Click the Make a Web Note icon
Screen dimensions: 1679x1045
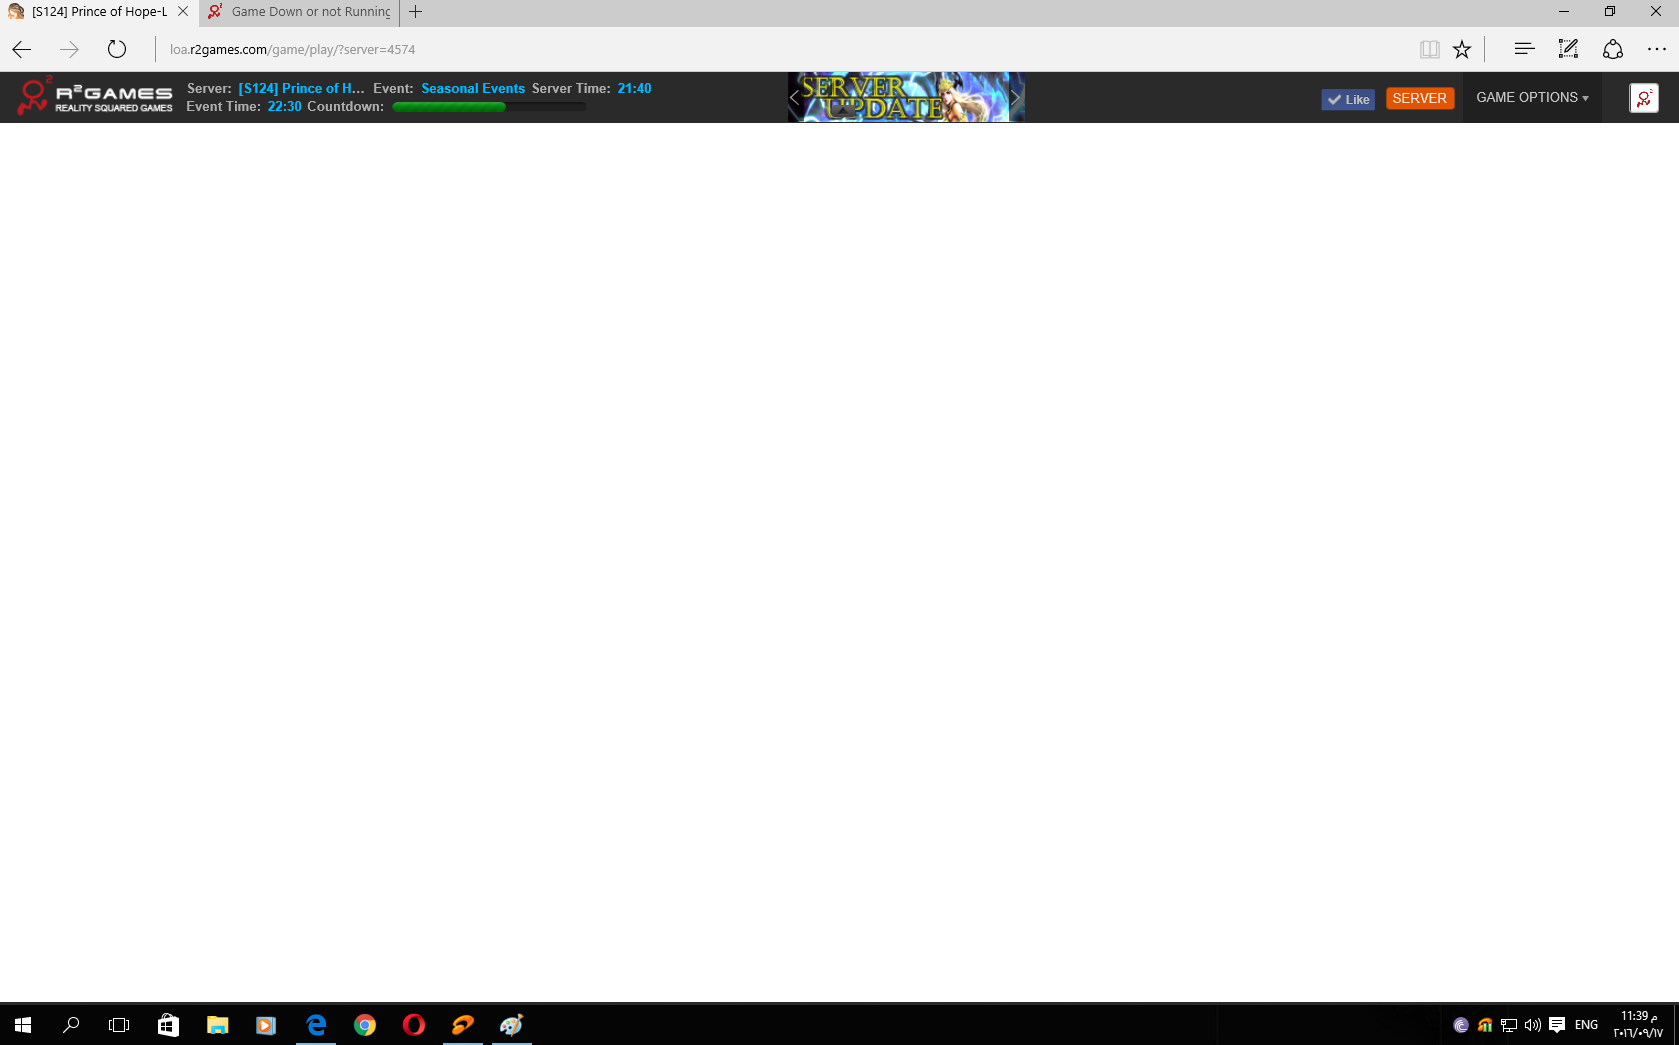click(1568, 49)
